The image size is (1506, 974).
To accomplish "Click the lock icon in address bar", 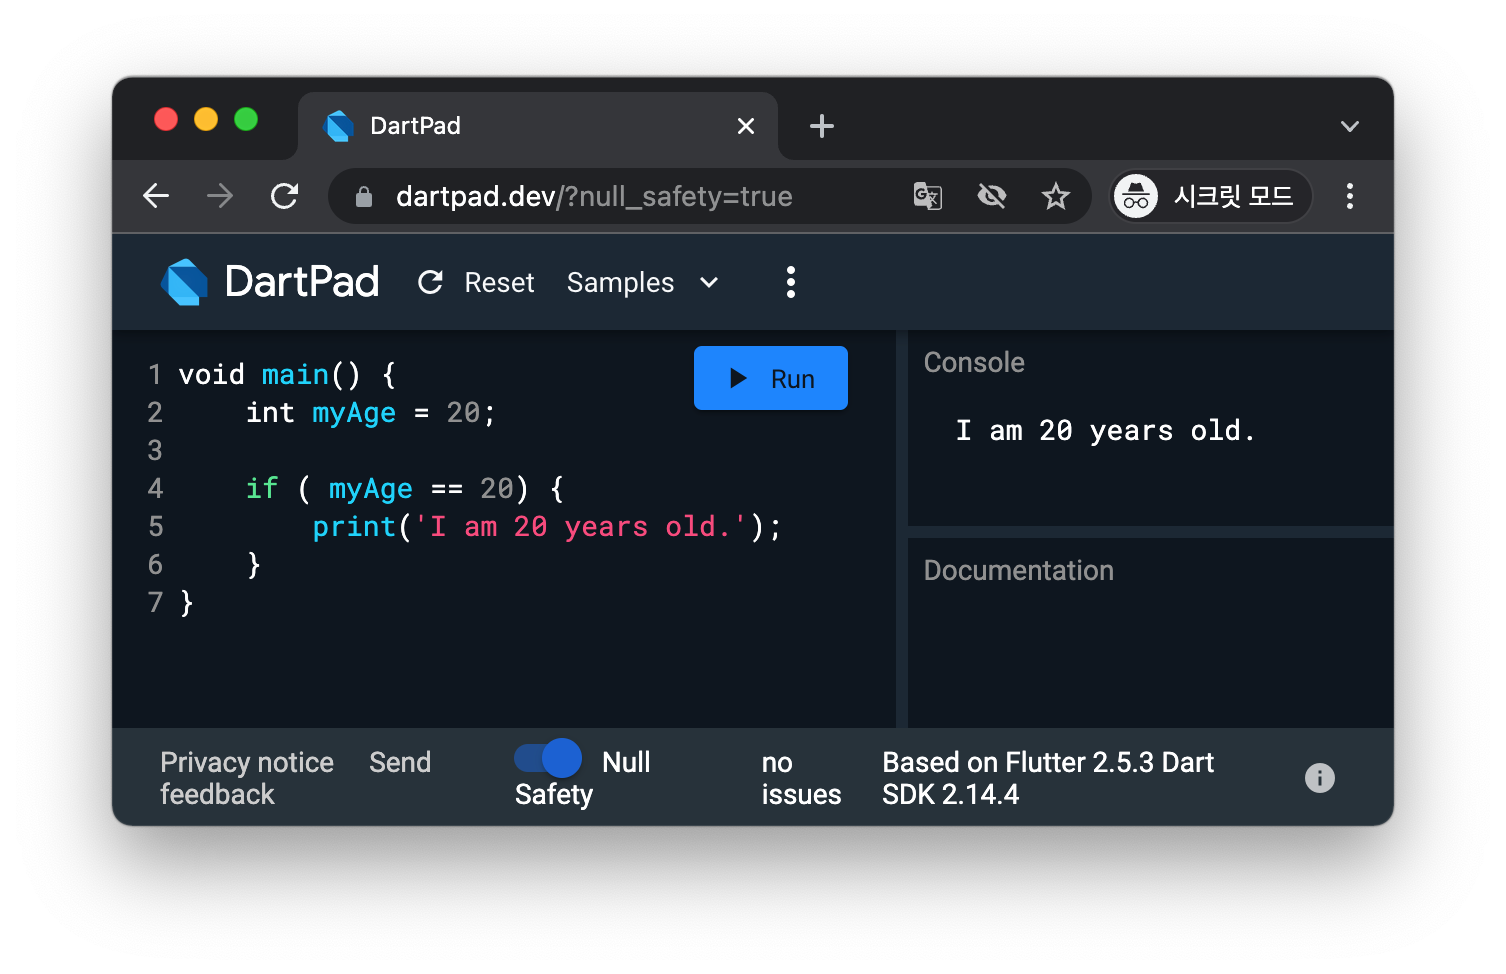I will click(364, 197).
